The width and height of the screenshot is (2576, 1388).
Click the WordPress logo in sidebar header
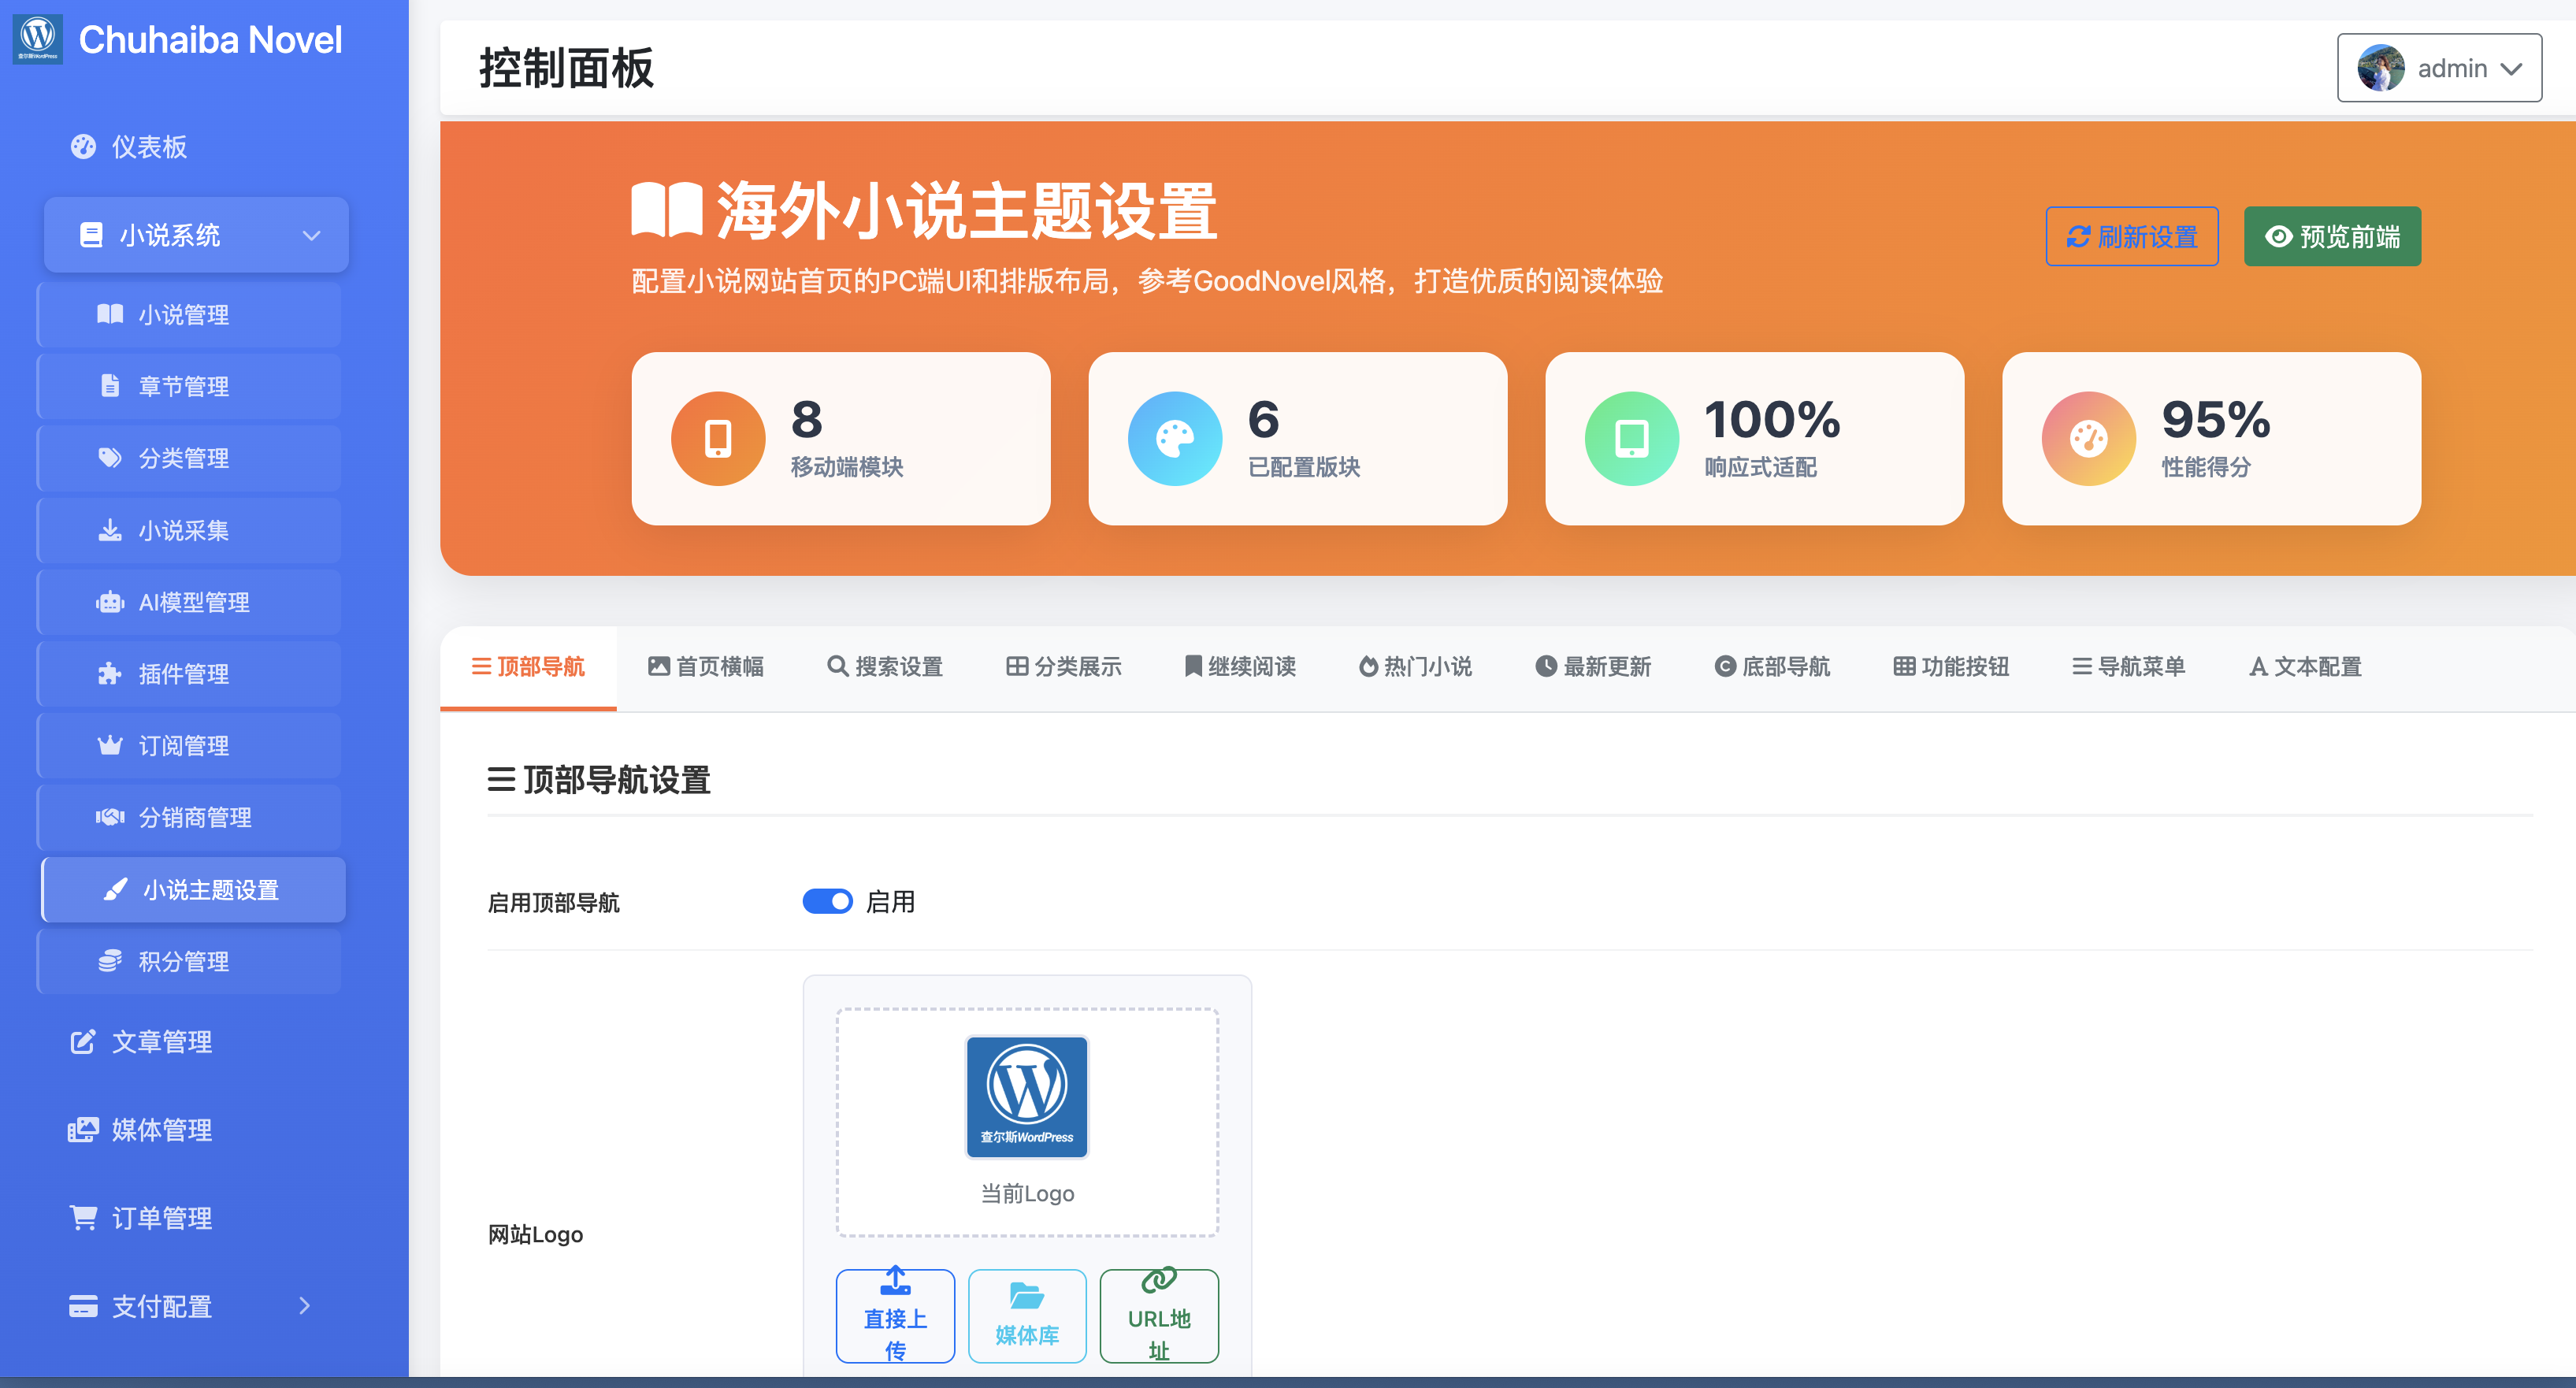click(38, 39)
